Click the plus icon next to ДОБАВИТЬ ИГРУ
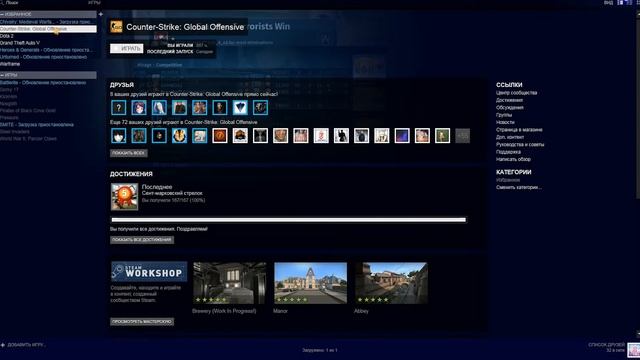This screenshot has width=640, height=360. tap(3, 345)
